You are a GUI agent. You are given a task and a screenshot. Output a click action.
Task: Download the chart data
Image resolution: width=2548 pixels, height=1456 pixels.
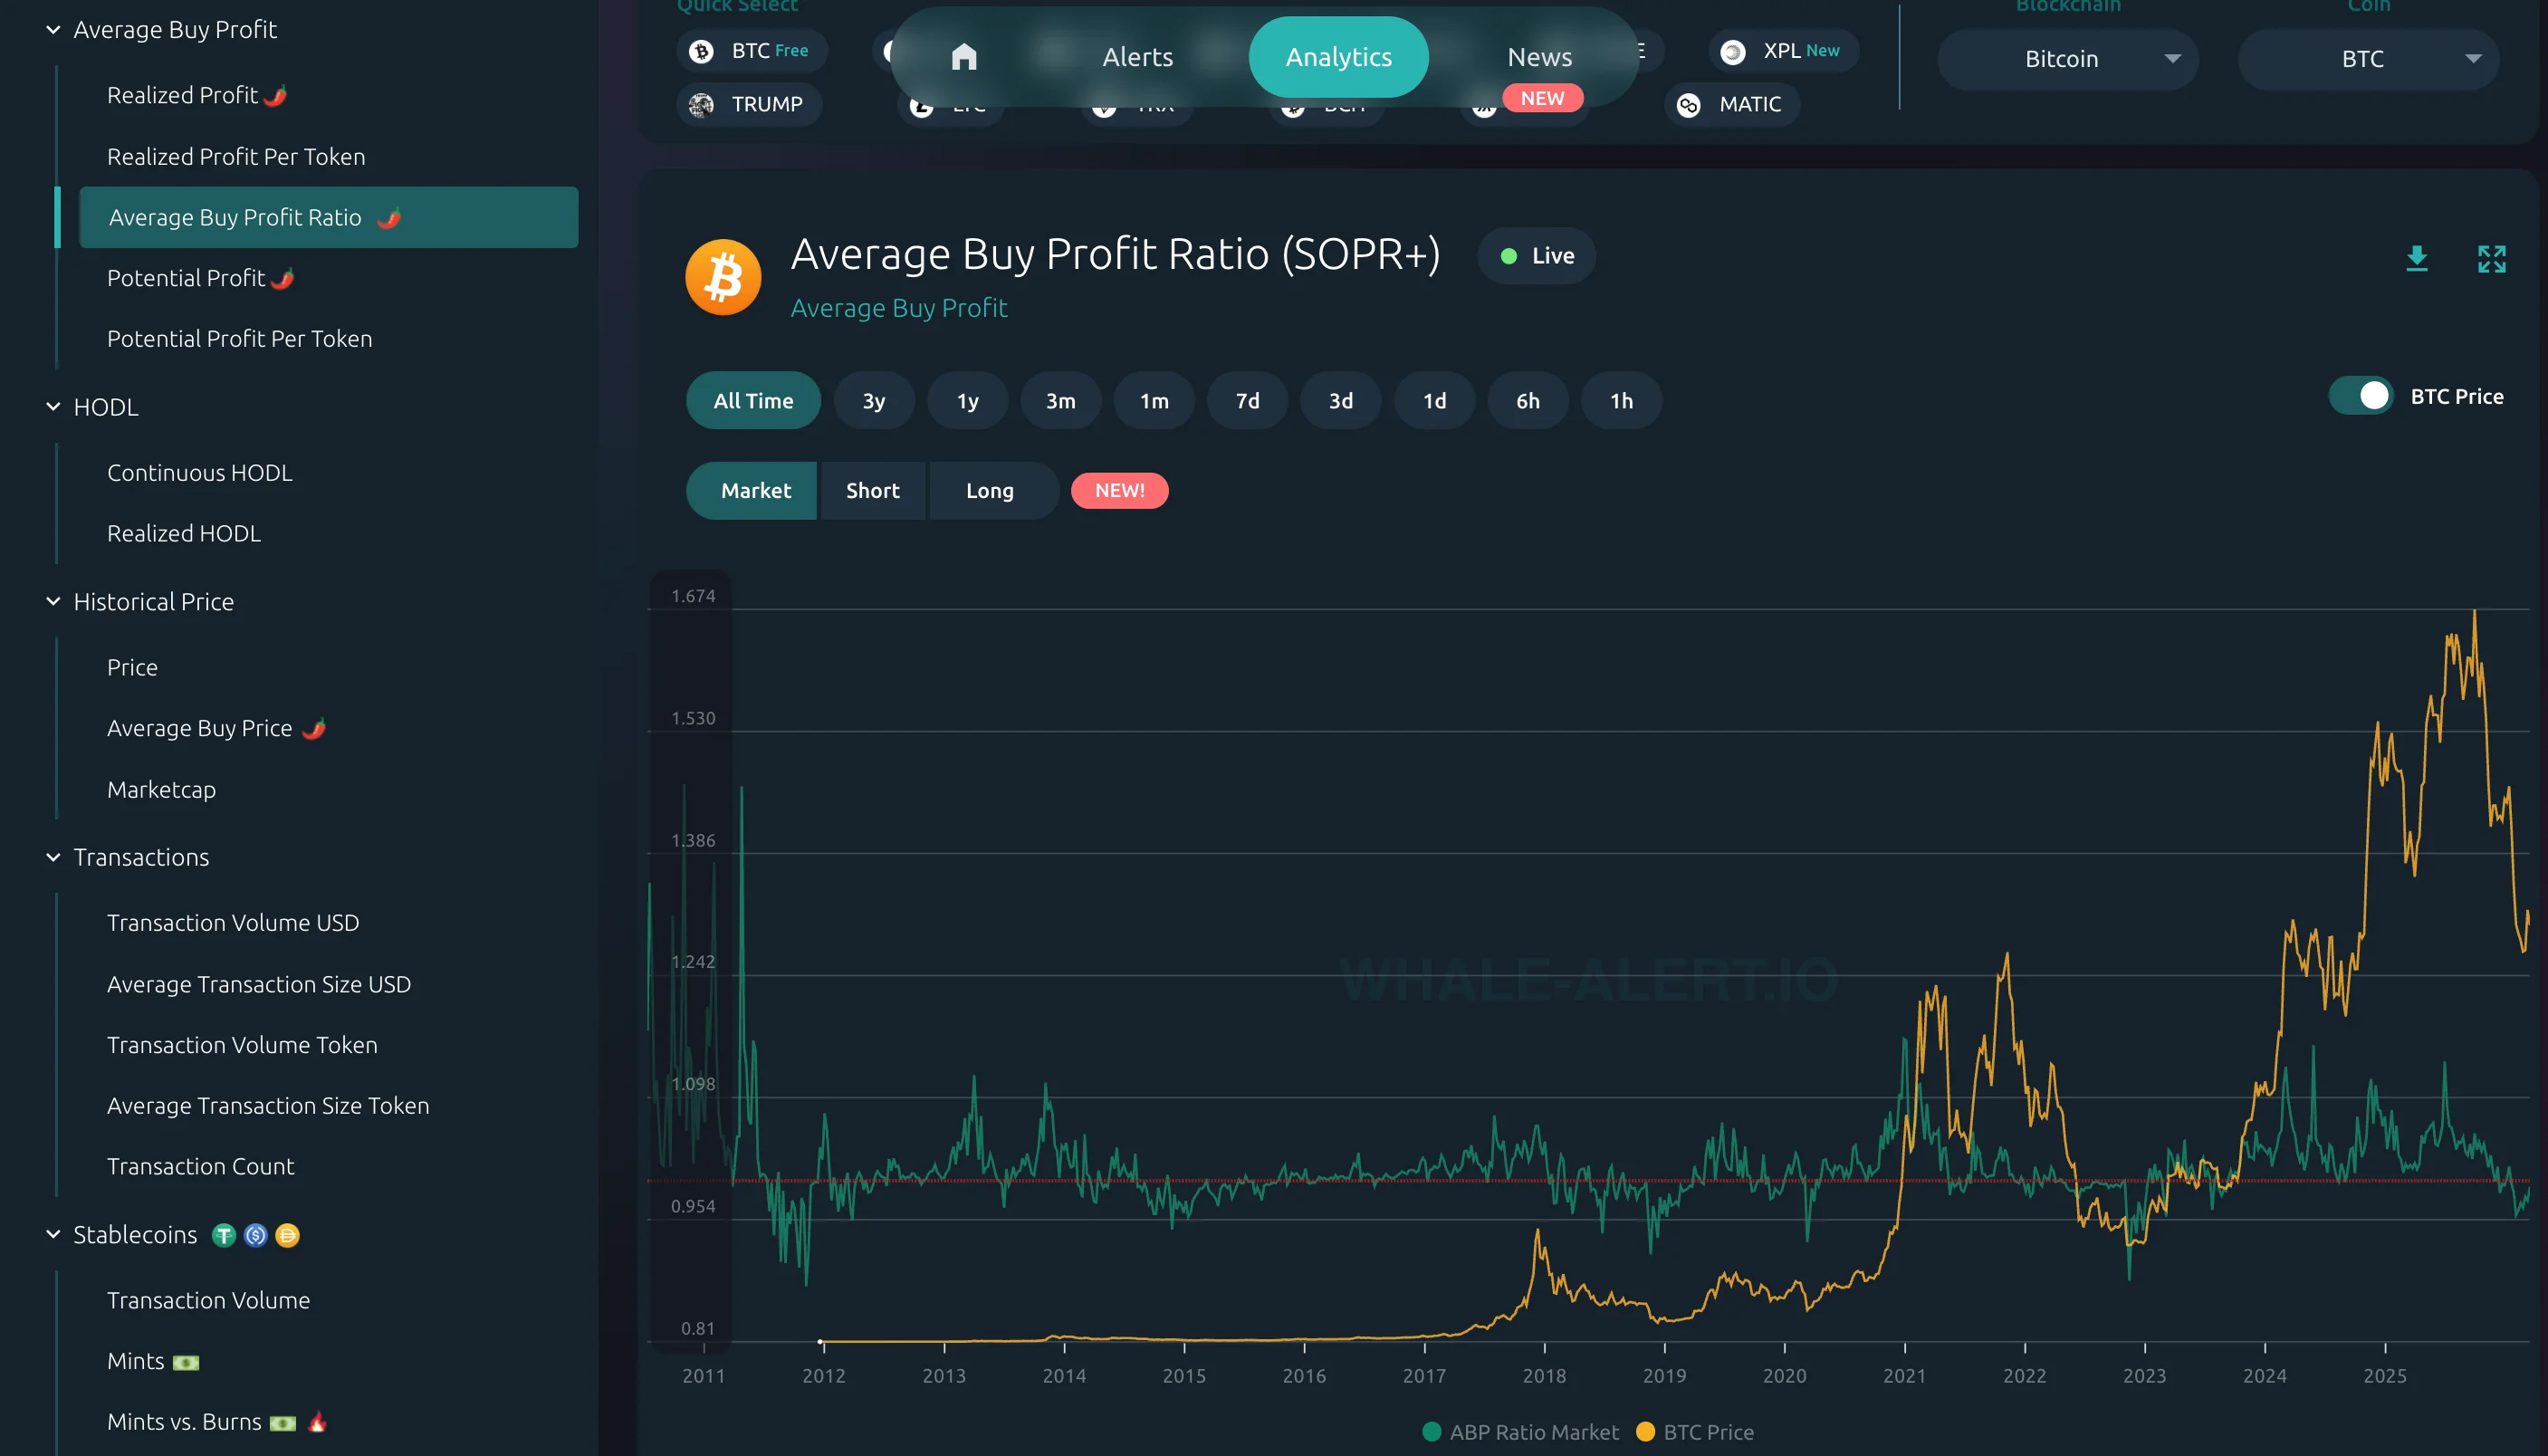coord(2416,259)
